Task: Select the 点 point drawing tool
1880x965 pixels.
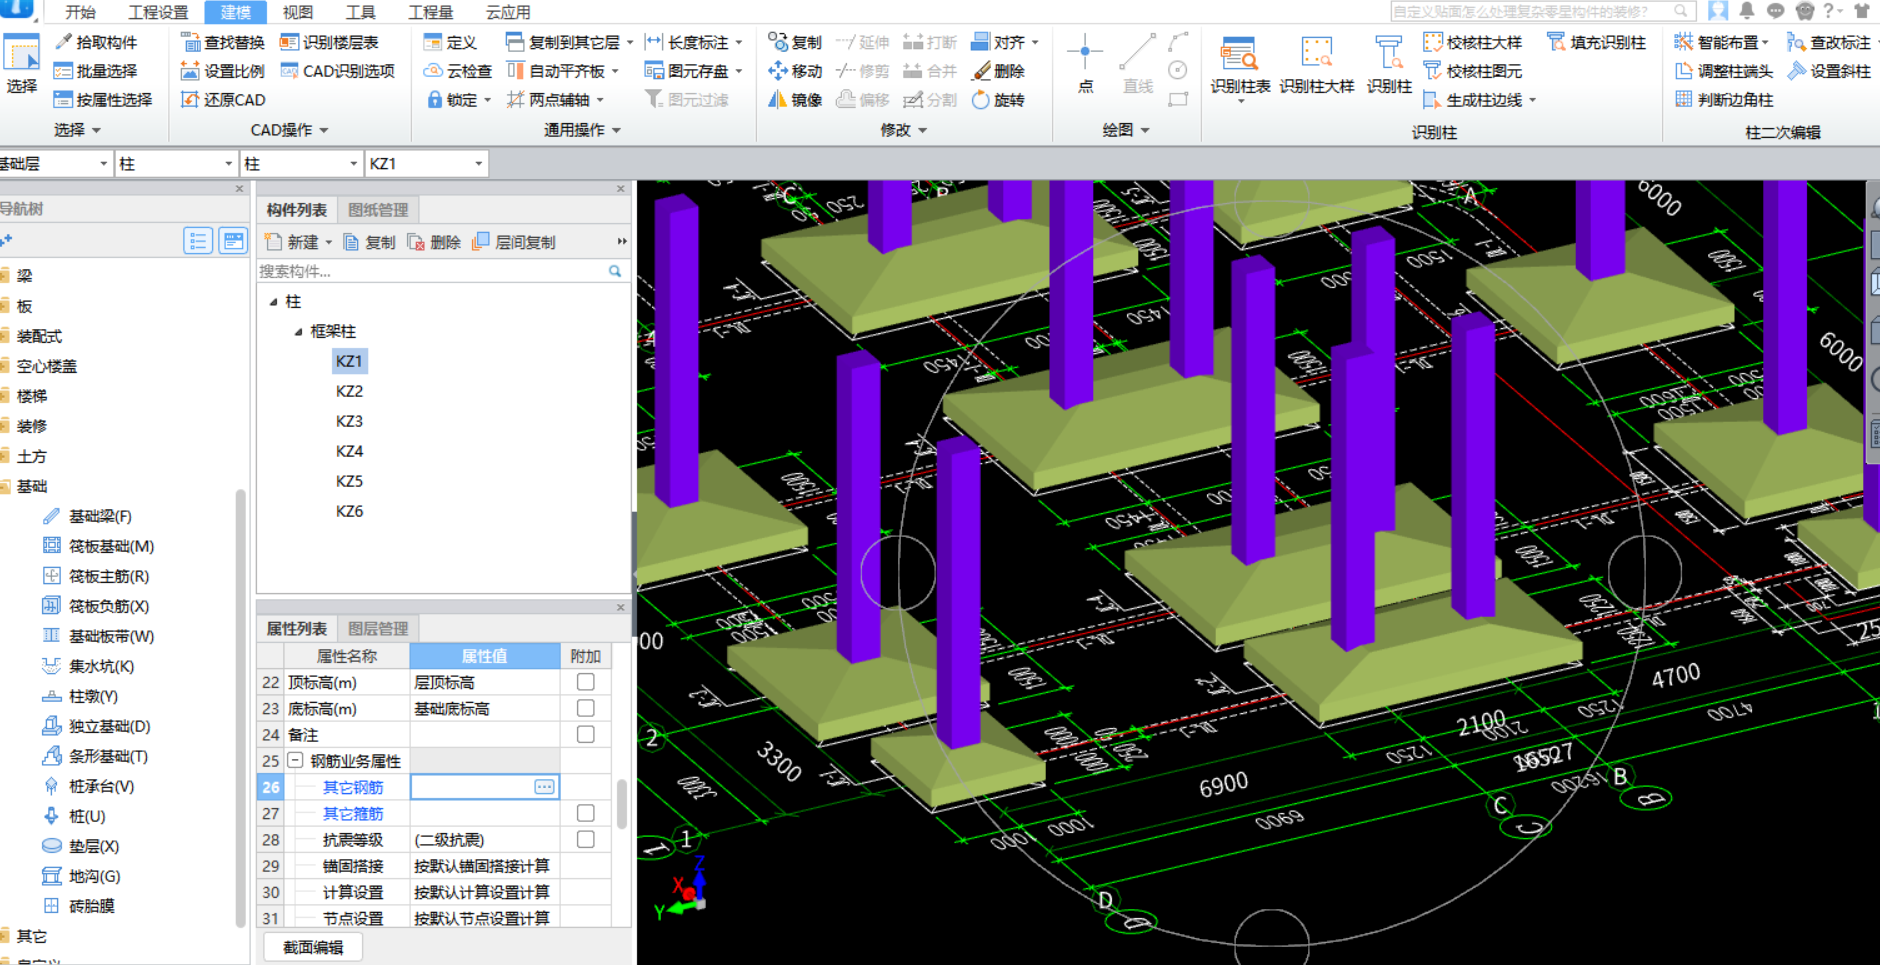Action: point(1085,63)
